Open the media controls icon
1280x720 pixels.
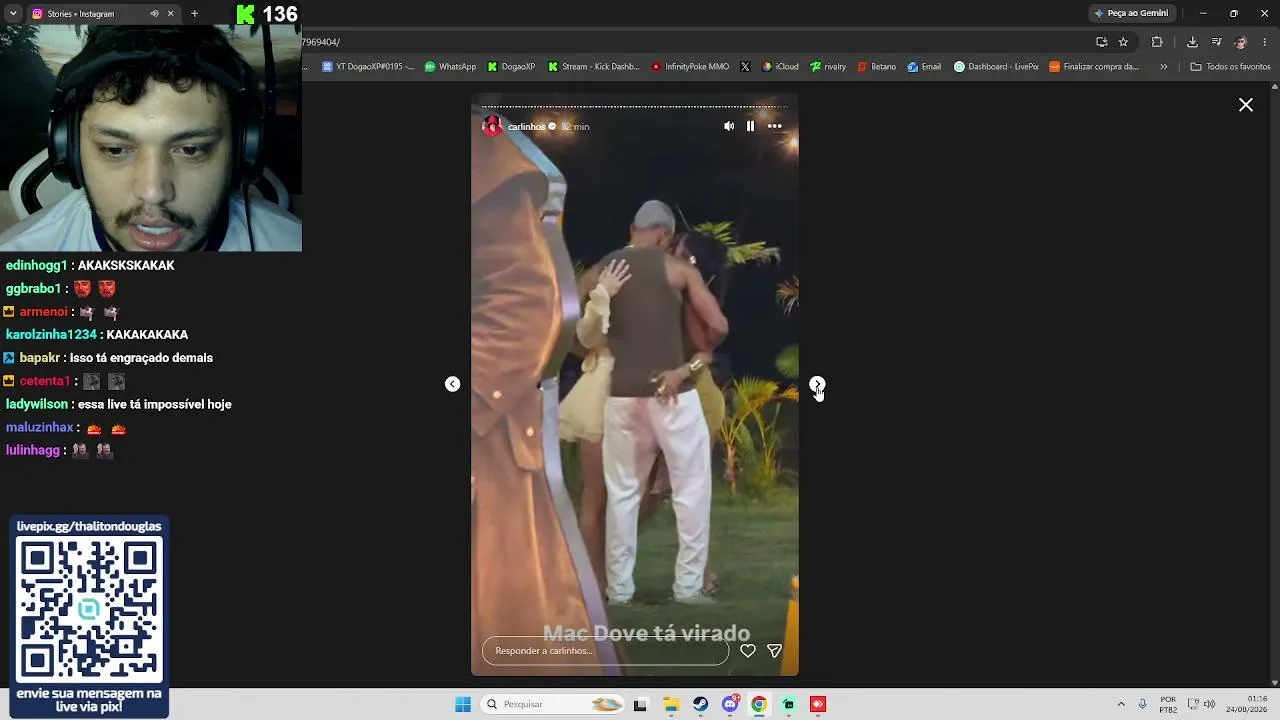[x=1216, y=42]
